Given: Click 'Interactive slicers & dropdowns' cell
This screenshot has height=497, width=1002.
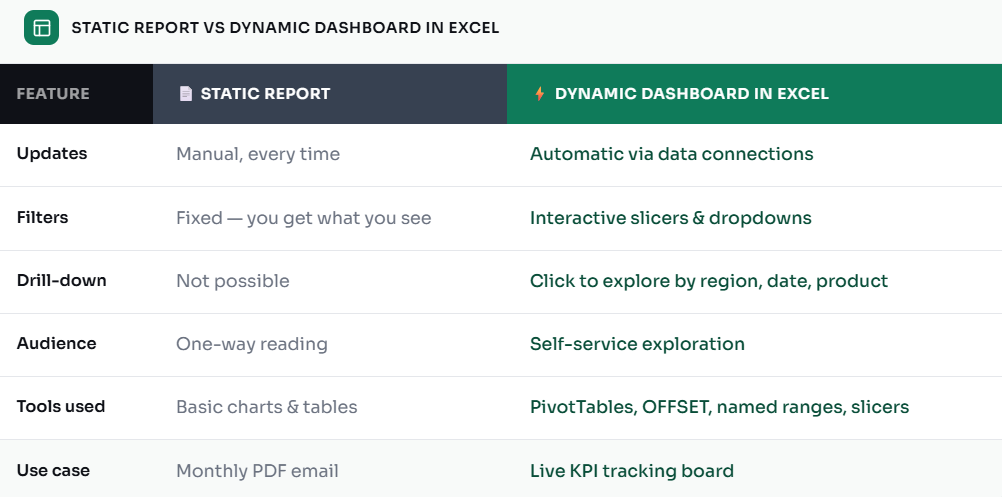Looking at the screenshot, I should pos(670,218).
